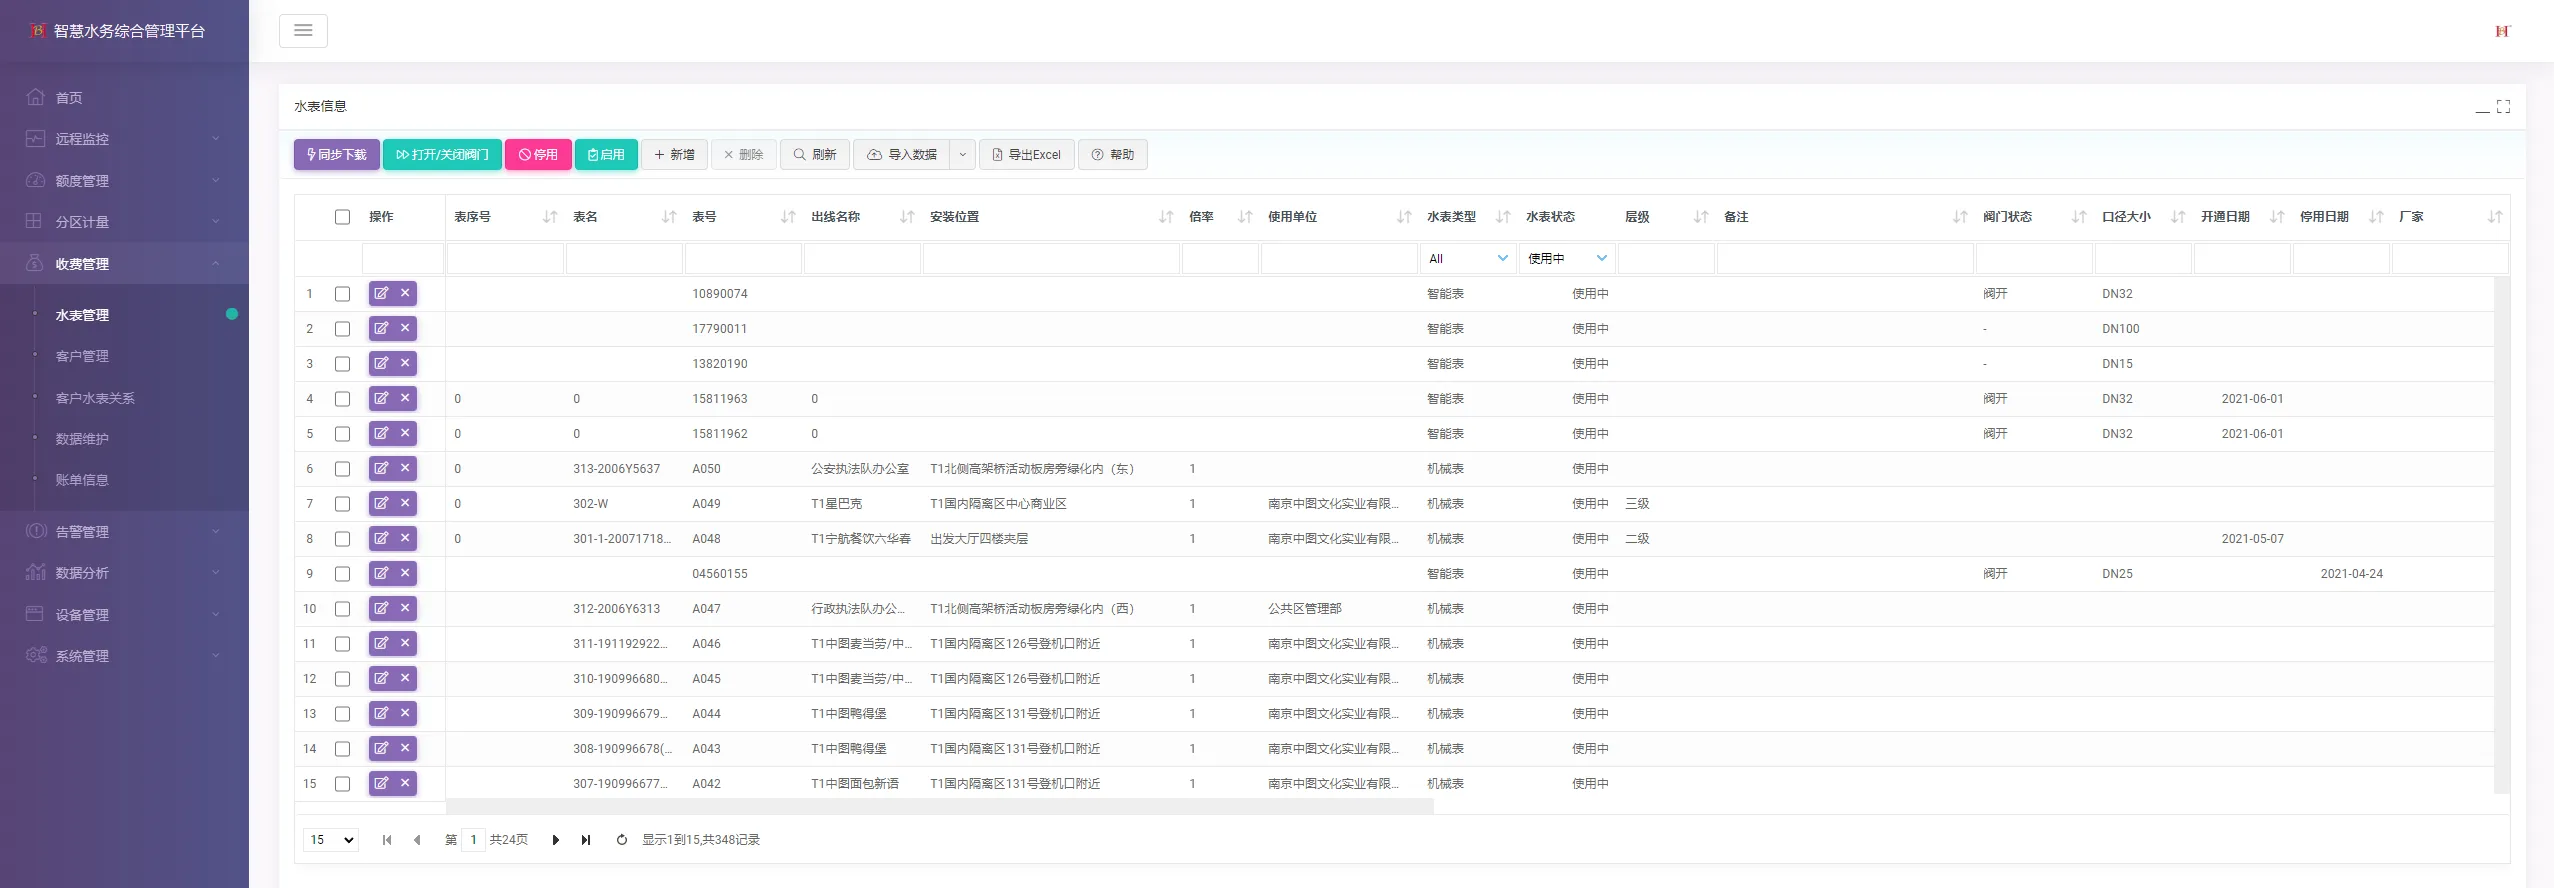Check the checkbox for row 4
The height and width of the screenshot is (888, 2554).
[x=342, y=399]
